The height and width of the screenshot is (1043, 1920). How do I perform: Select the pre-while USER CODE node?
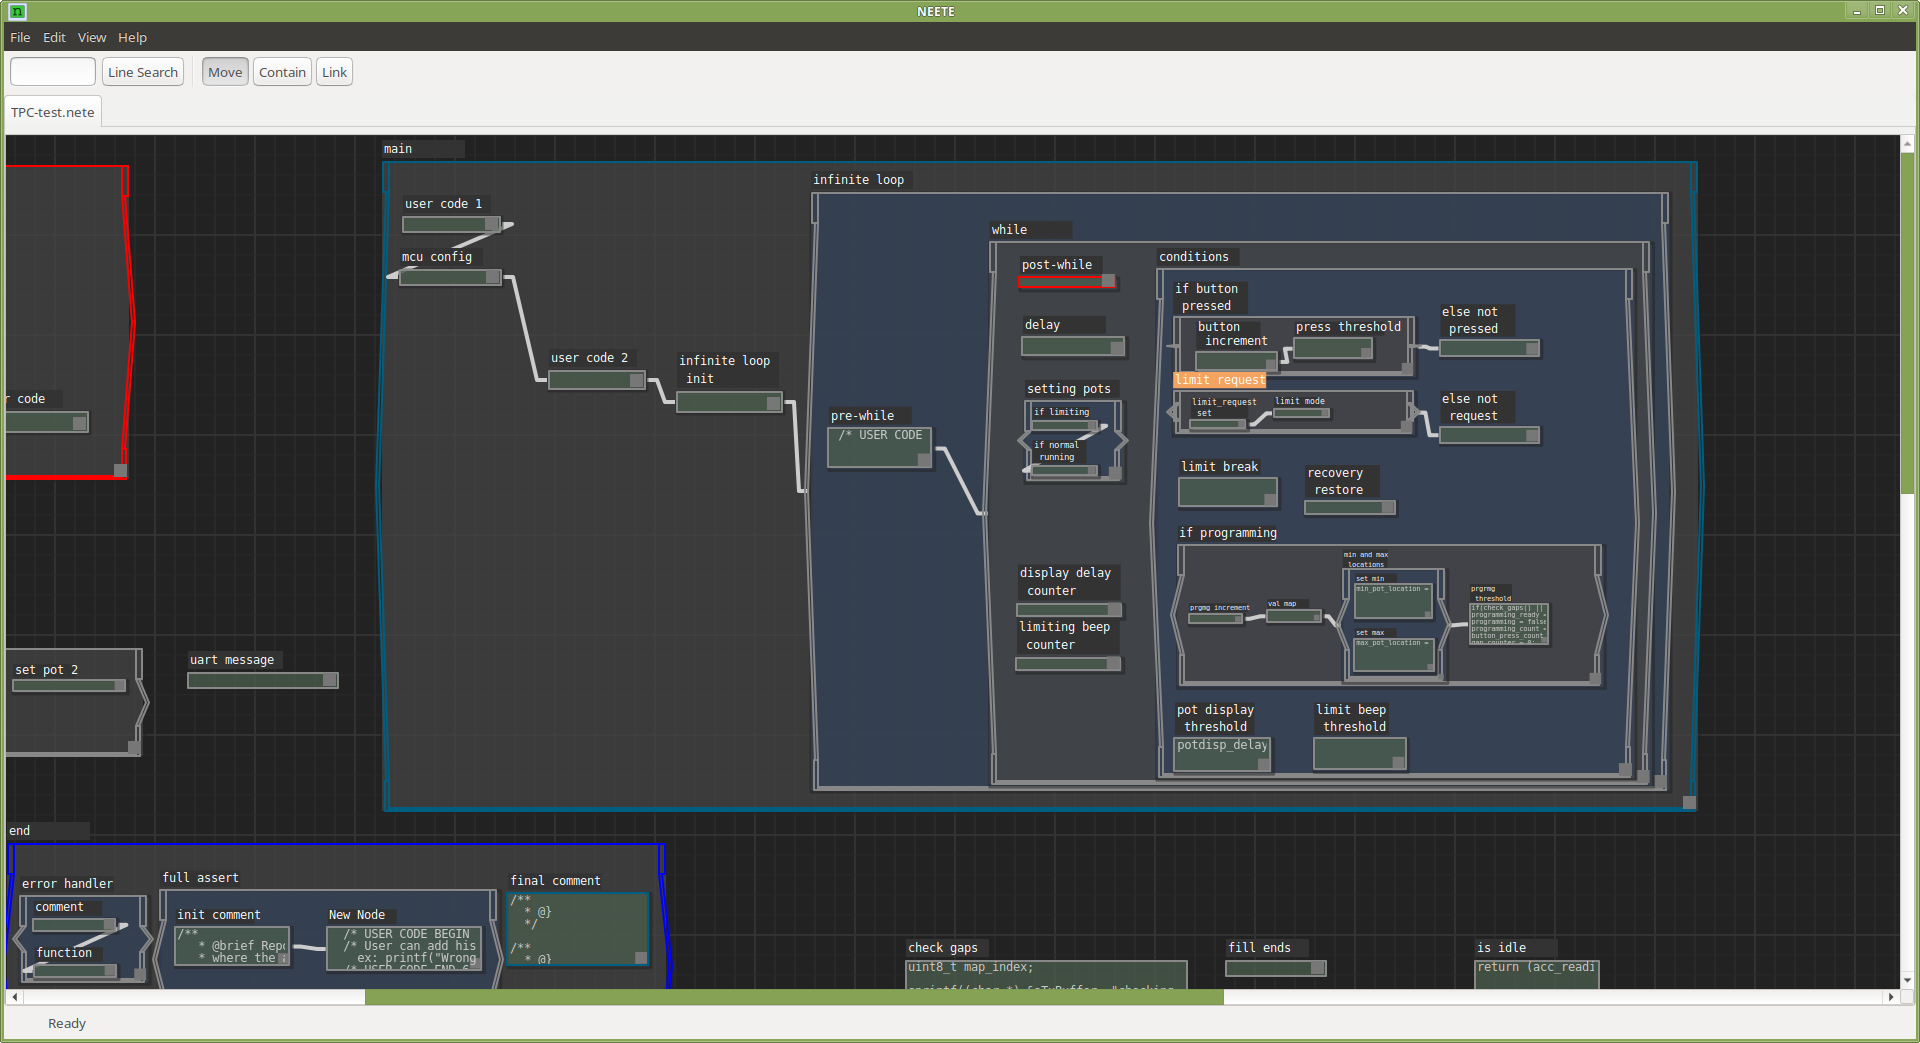[x=879, y=446]
